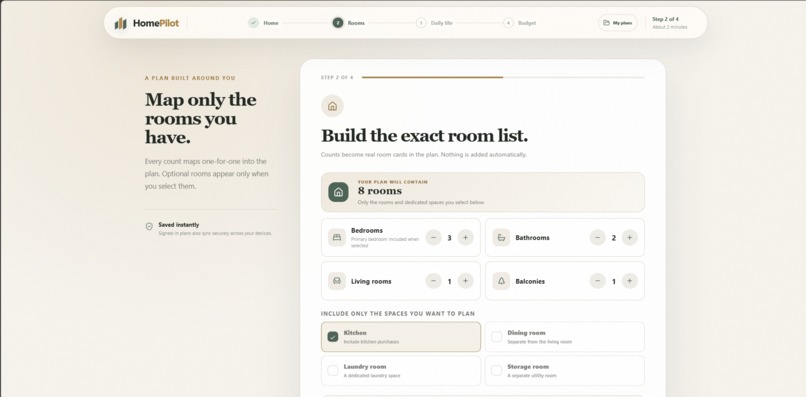Click 'Build the exact room list.' heading
Image resolution: width=806 pixels, height=397 pixels.
(424, 136)
